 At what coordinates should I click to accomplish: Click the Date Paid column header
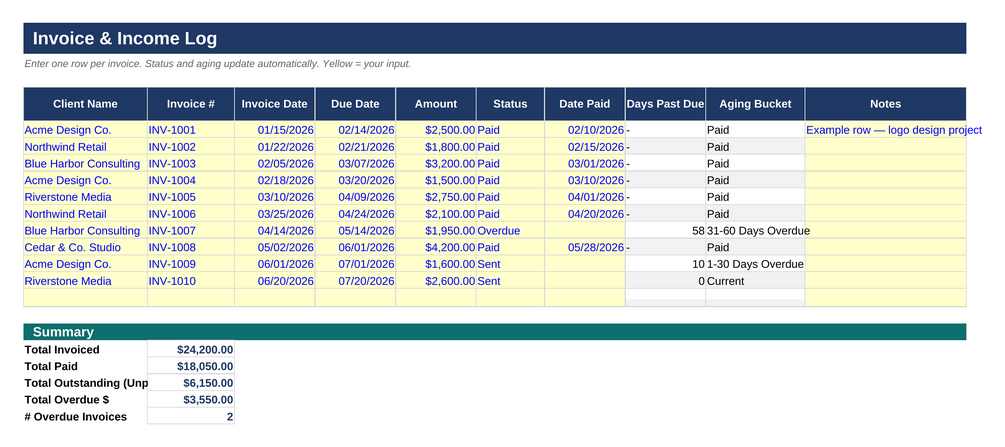click(585, 104)
